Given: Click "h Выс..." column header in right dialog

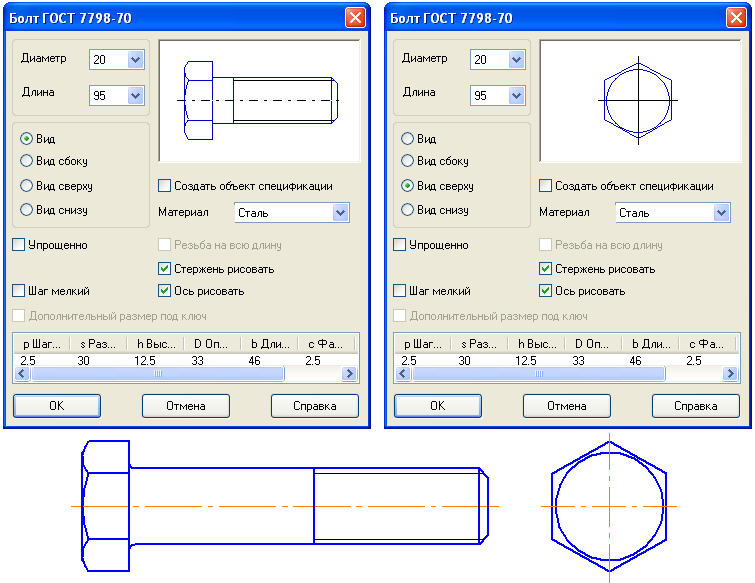Looking at the screenshot, I should click(x=536, y=344).
